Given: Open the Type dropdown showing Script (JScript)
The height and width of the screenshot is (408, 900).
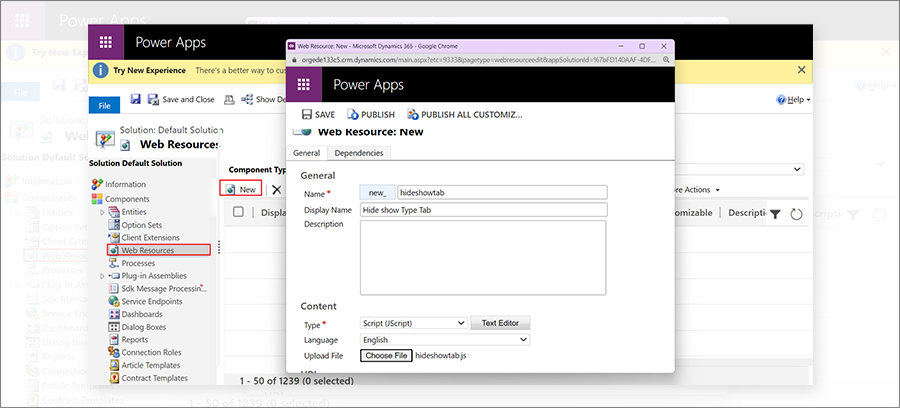Looking at the screenshot, I should 414,323.
